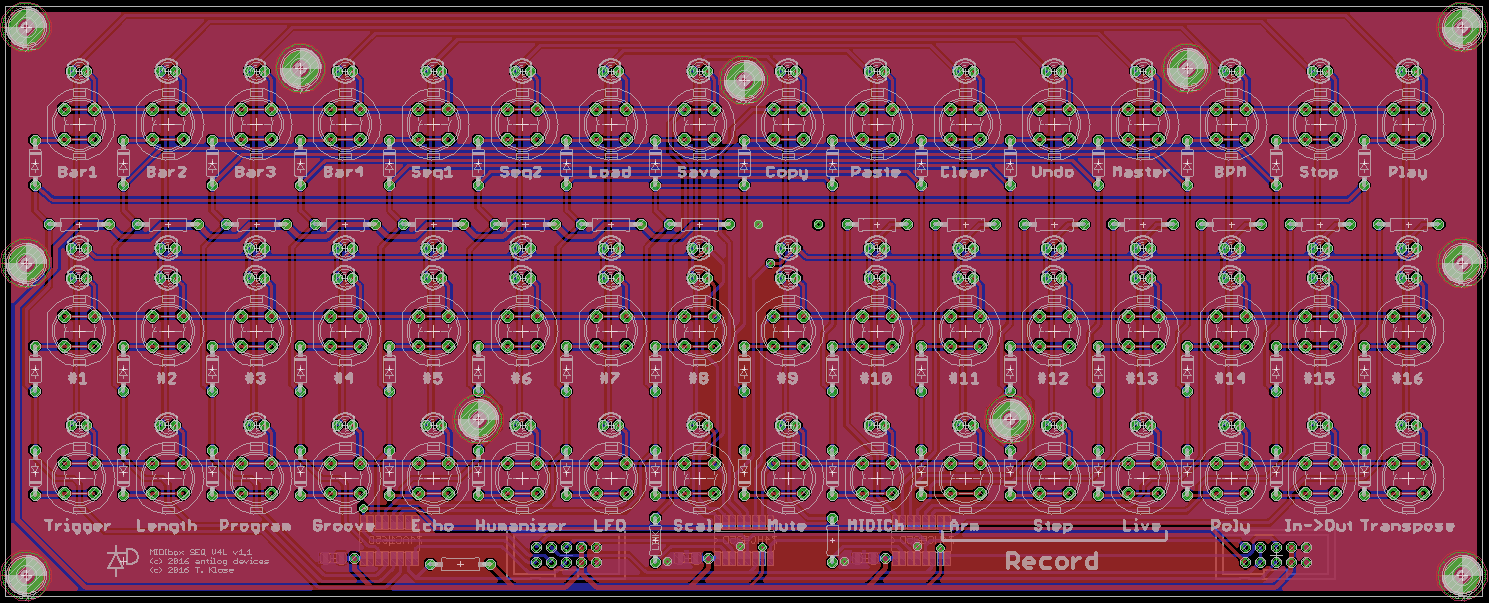Select the Seq1 silkscreen label
1489x603 pixels.
tap(432, 172)
